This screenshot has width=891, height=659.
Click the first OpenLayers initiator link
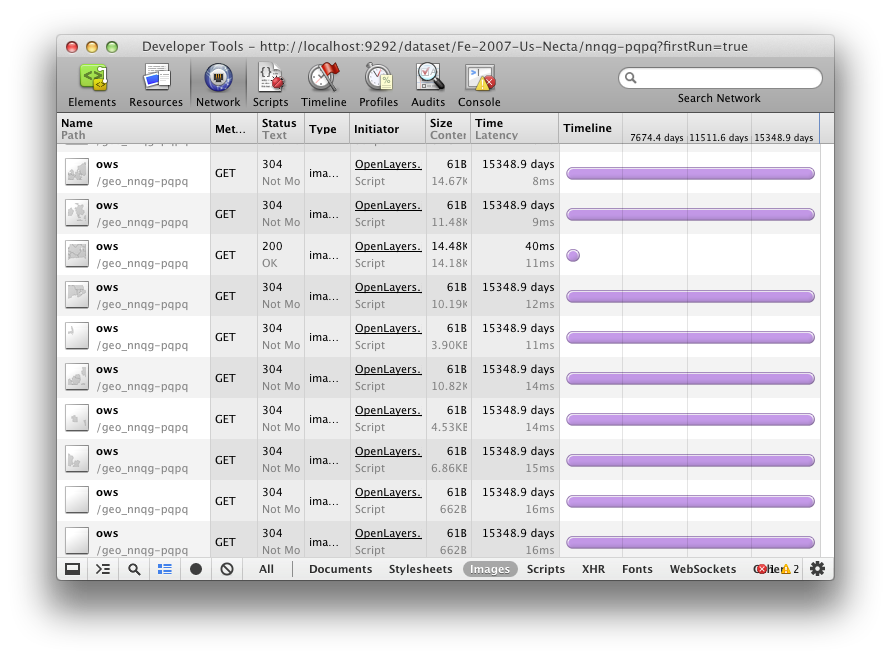388,164
